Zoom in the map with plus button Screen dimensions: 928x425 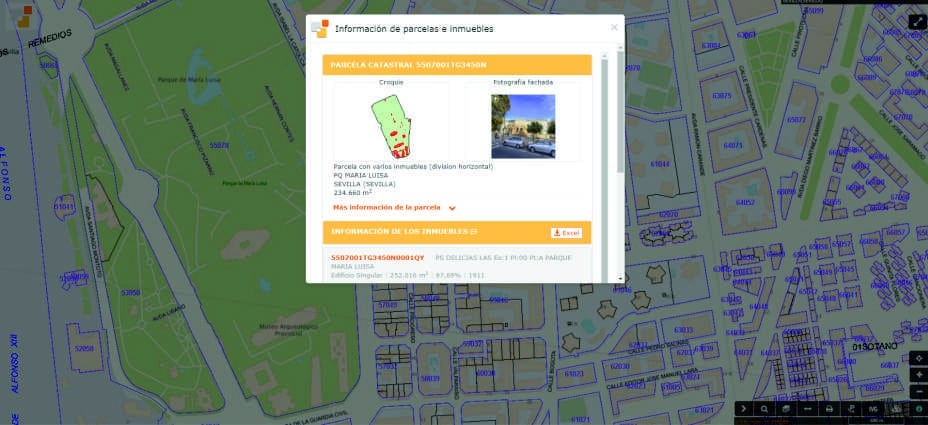[x=919, y=375]
